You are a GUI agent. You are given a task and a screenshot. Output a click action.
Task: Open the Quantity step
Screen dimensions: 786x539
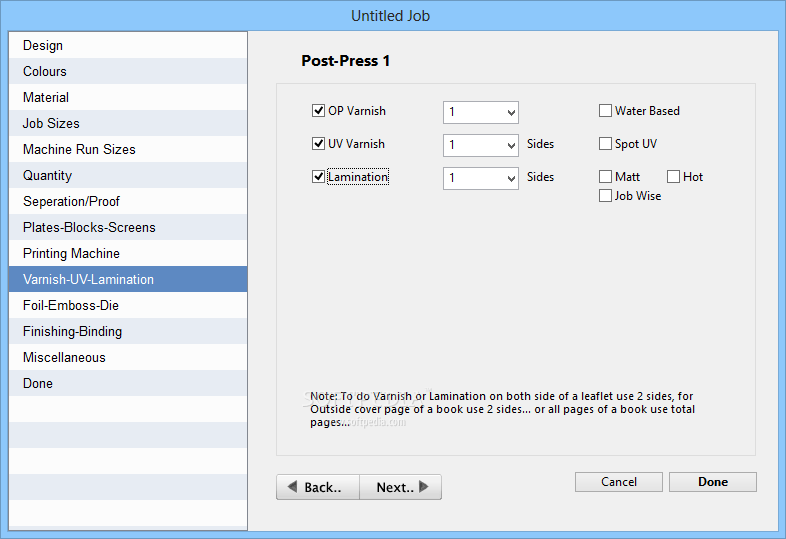(x=128, y=175)
